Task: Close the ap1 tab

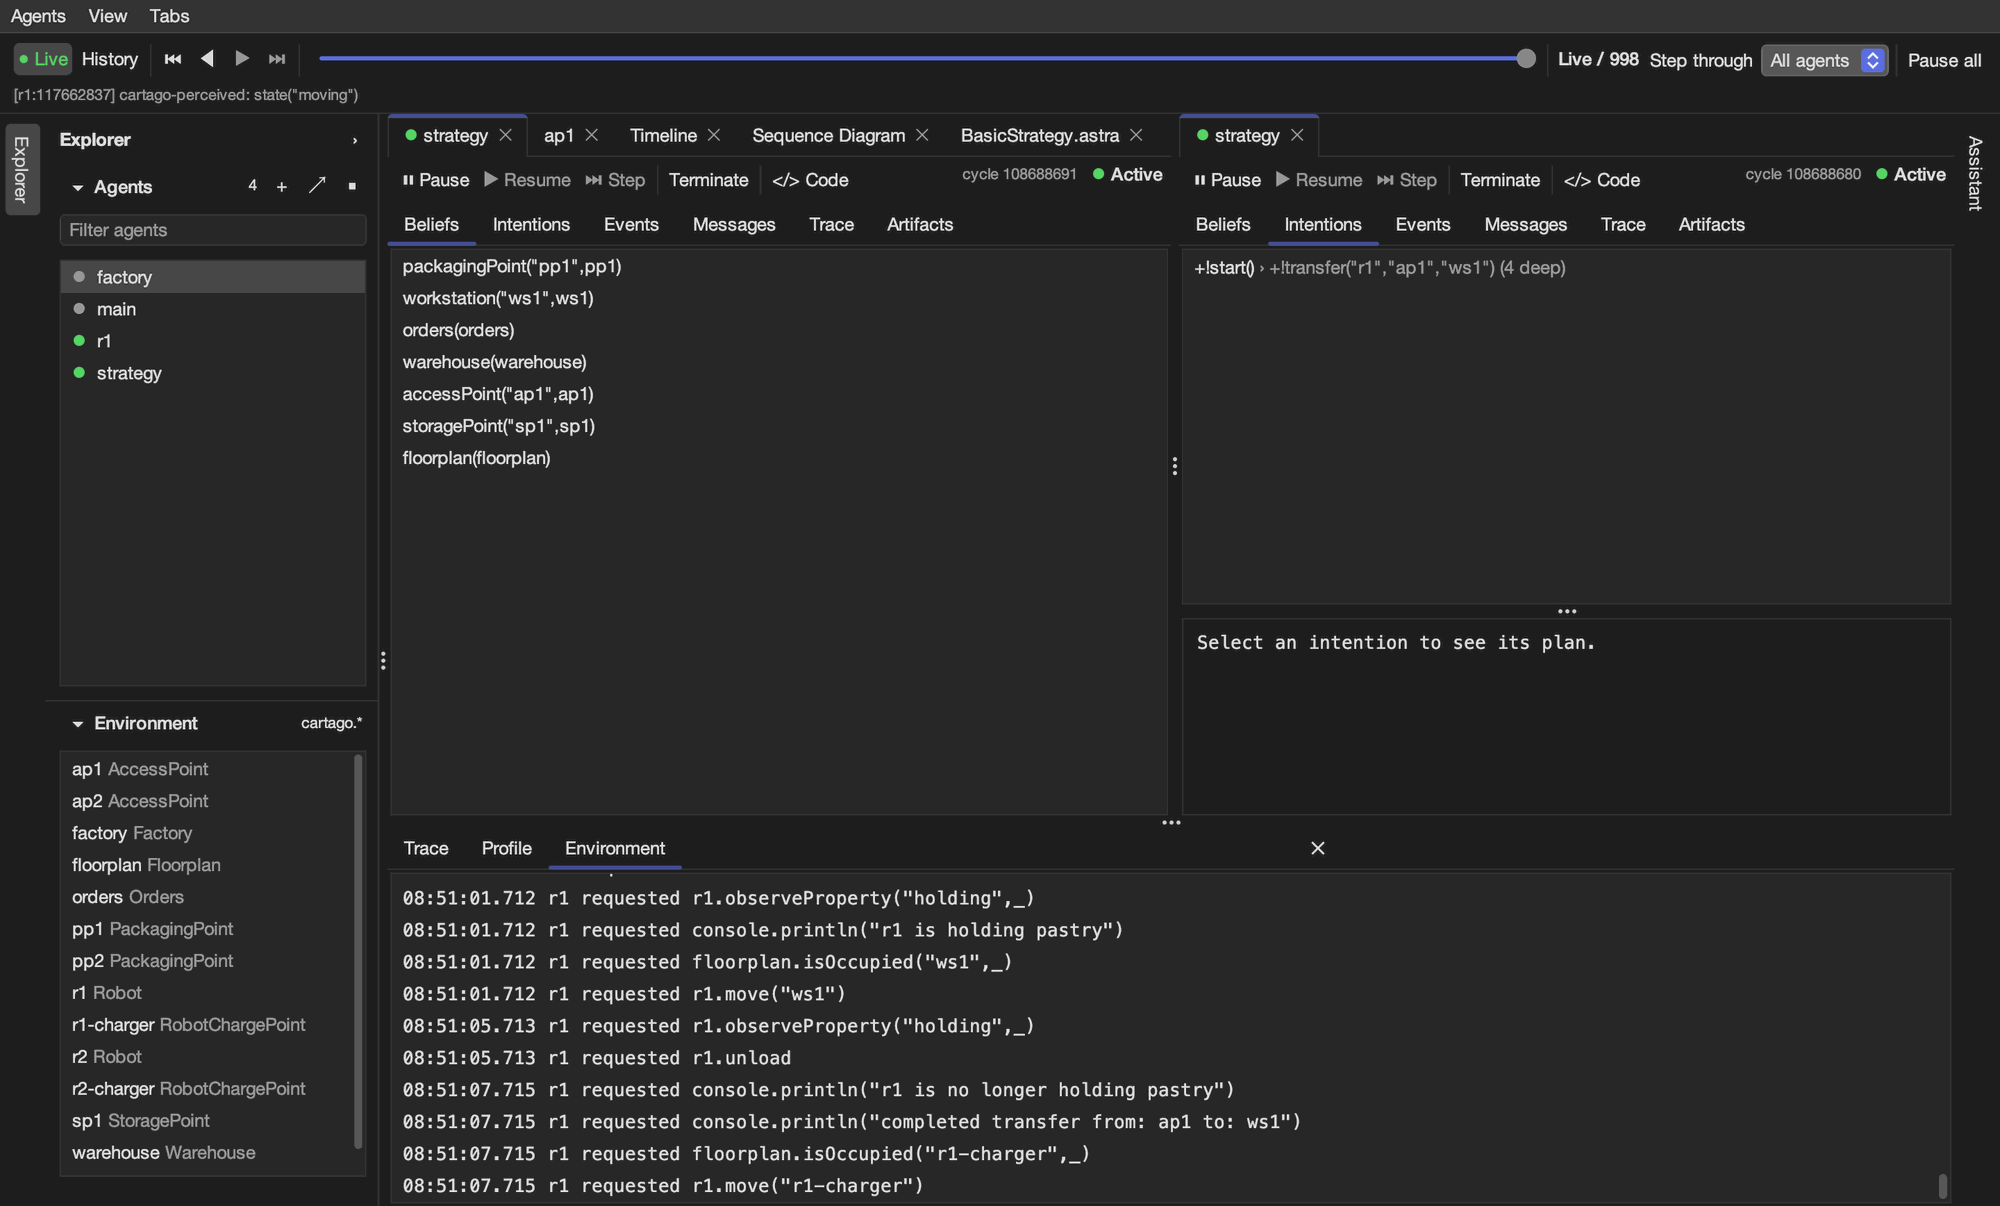Action: (592, 135)
